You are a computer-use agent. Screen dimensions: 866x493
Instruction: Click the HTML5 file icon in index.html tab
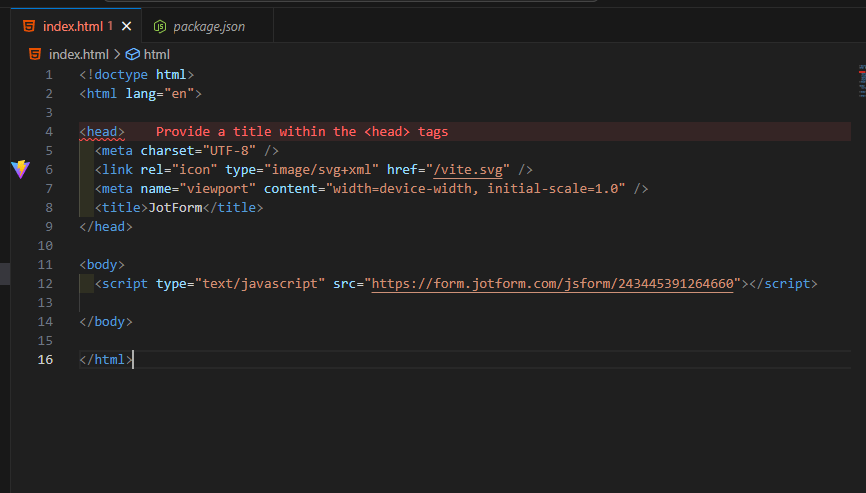tap(29, 26)
